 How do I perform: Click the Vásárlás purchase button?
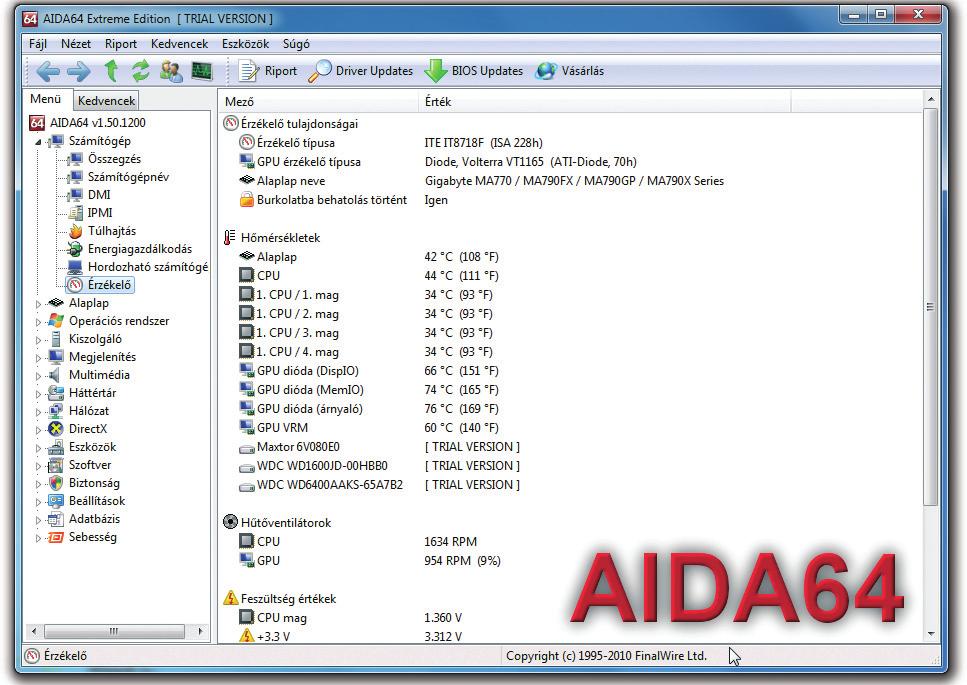click(x=570, y=71)
